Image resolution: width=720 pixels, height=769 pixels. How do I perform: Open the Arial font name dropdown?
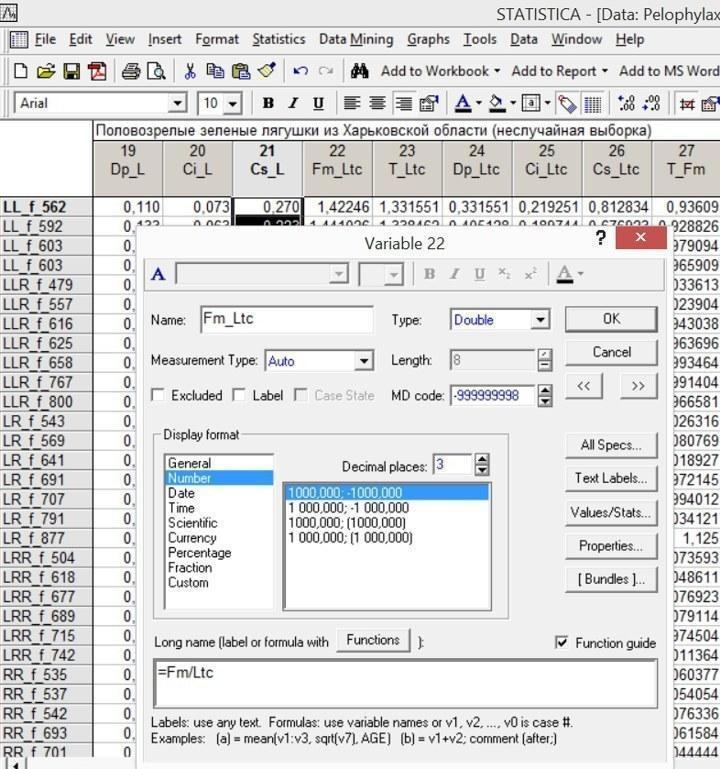(177, 103)
